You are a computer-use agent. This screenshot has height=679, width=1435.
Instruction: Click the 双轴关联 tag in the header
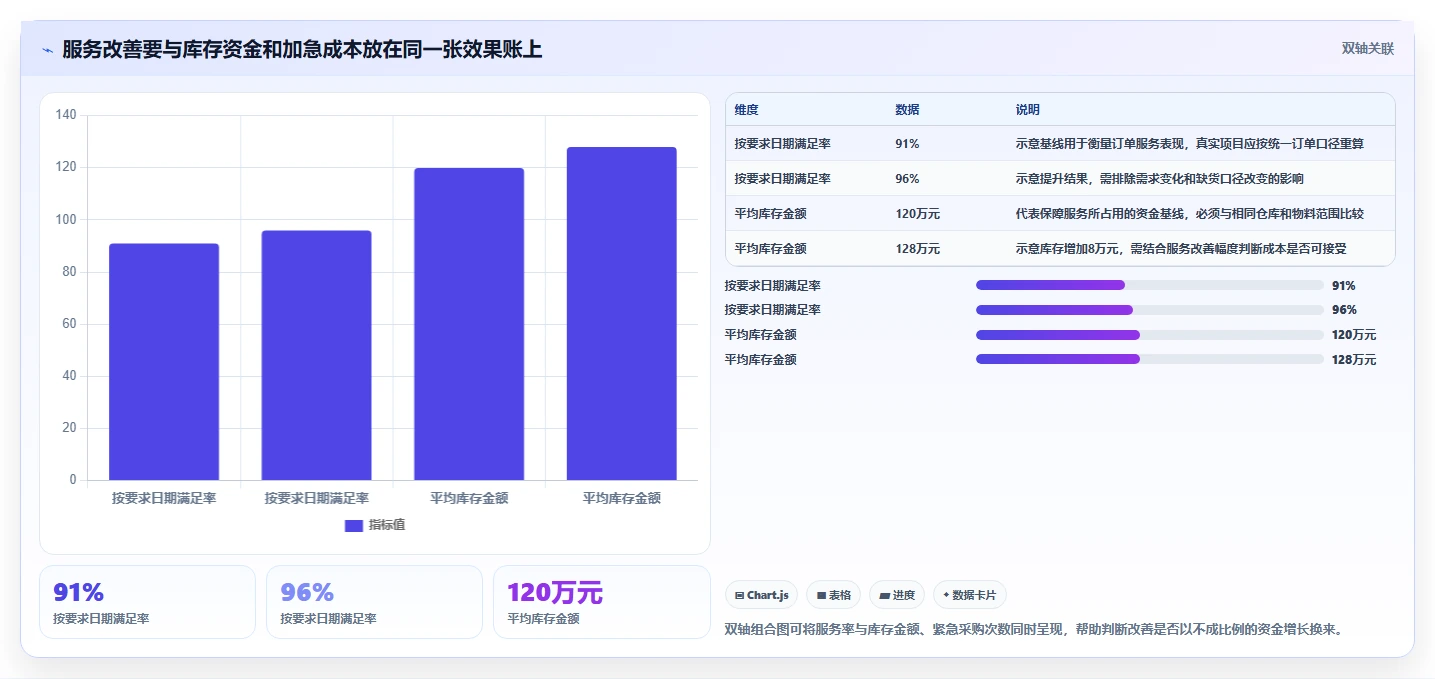pyautogui.click(x=1367, y=49)
